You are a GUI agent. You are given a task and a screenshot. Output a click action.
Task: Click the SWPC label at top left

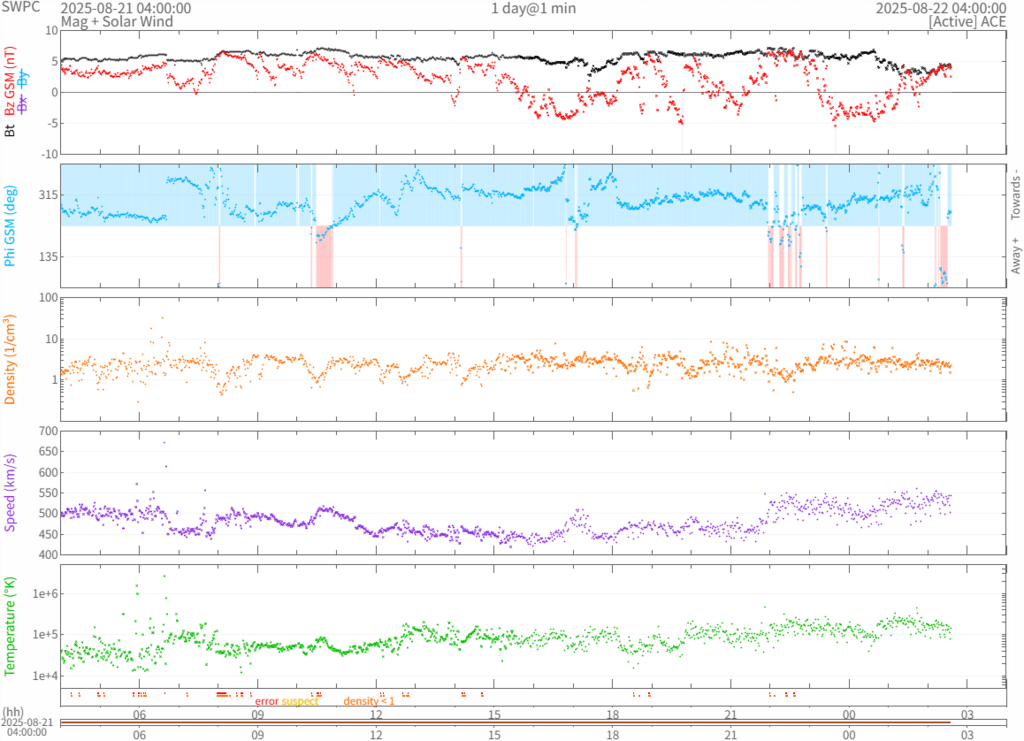click(21, 8)
